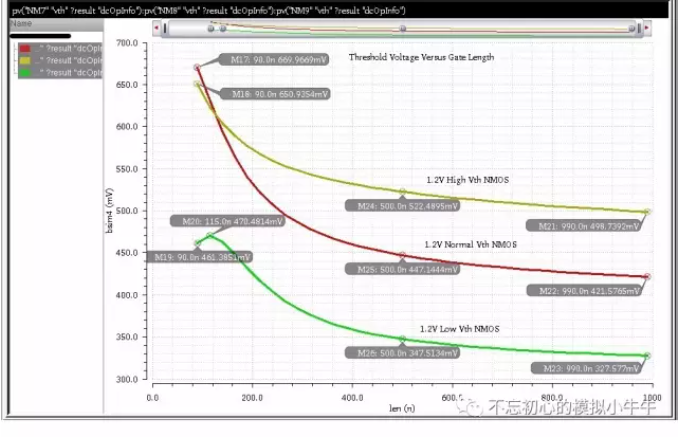
Task: Select the red trace legend entry
Action: (x=60, y=48)
